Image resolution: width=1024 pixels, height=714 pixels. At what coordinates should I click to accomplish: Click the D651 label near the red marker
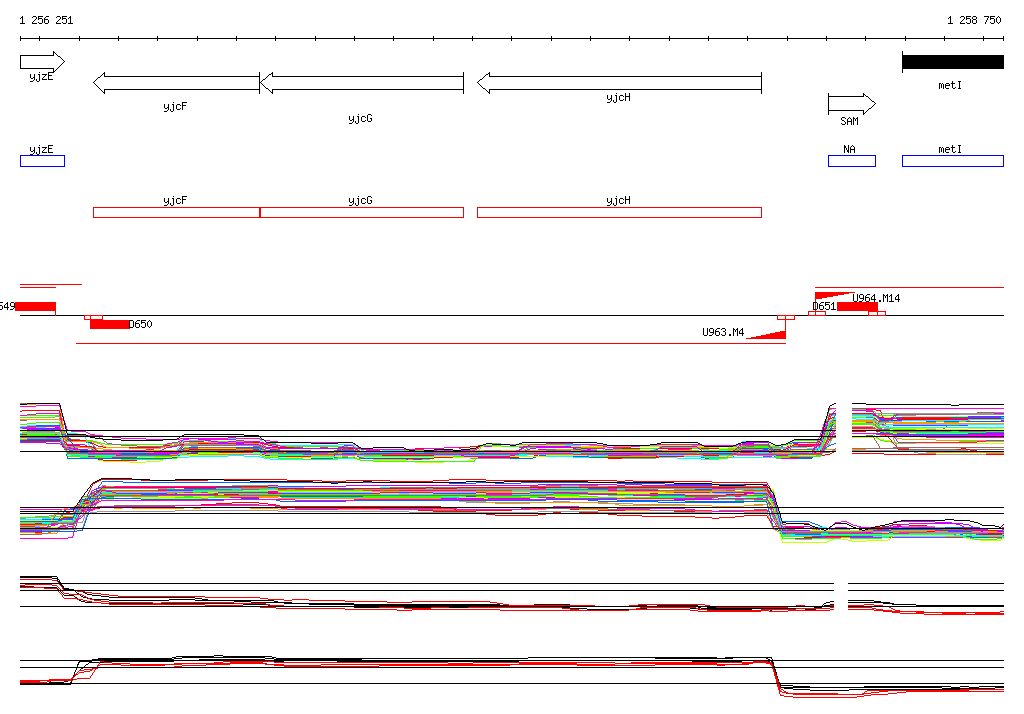824,306
